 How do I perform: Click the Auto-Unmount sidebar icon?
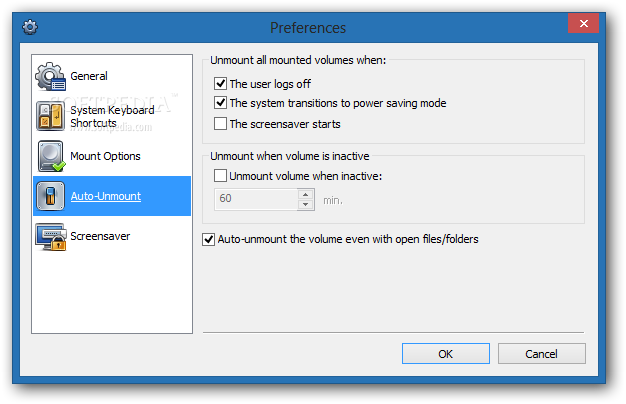click(x=51, y=196)
